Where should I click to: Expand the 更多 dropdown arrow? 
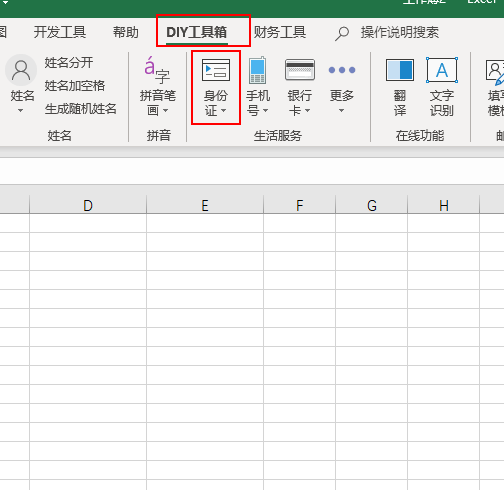341,110
